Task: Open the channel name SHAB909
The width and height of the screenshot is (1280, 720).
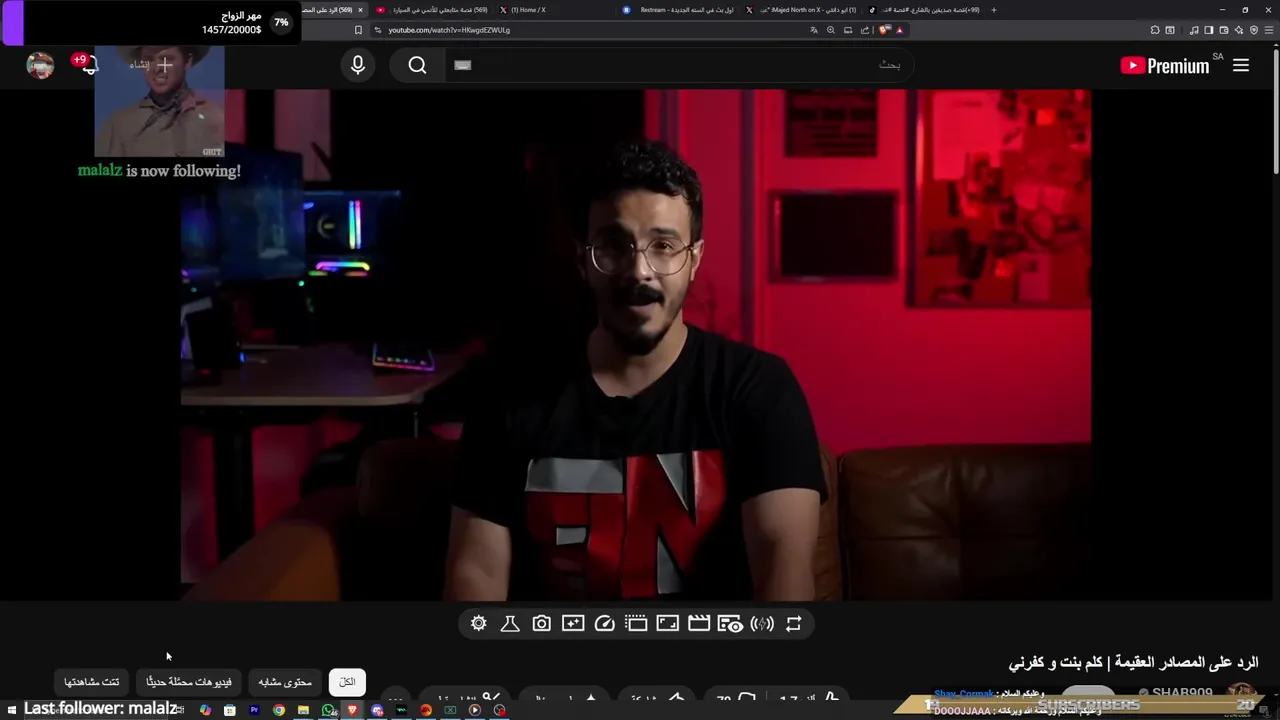Action: point(1182,692)
